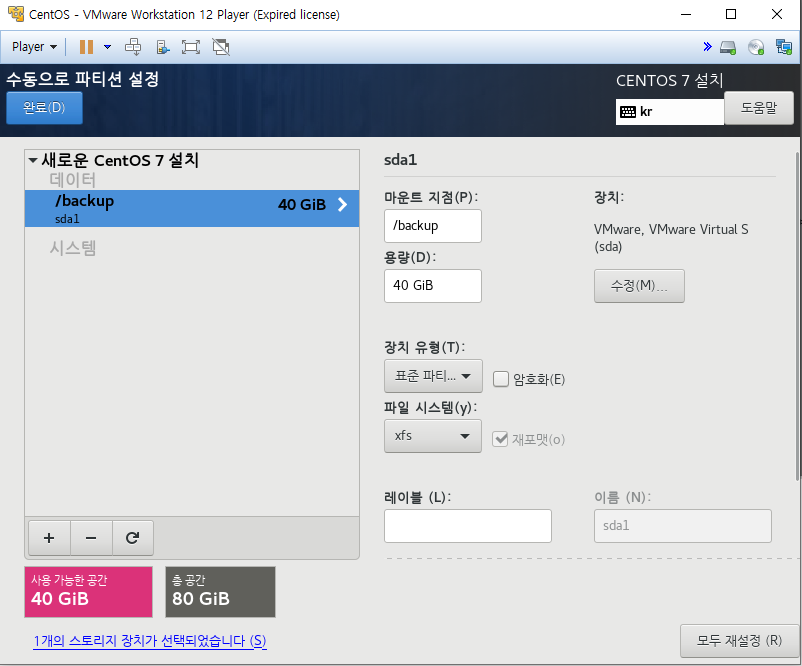
Task: Click the CD/DVD drive icon
Action: (x=756, y=47)
